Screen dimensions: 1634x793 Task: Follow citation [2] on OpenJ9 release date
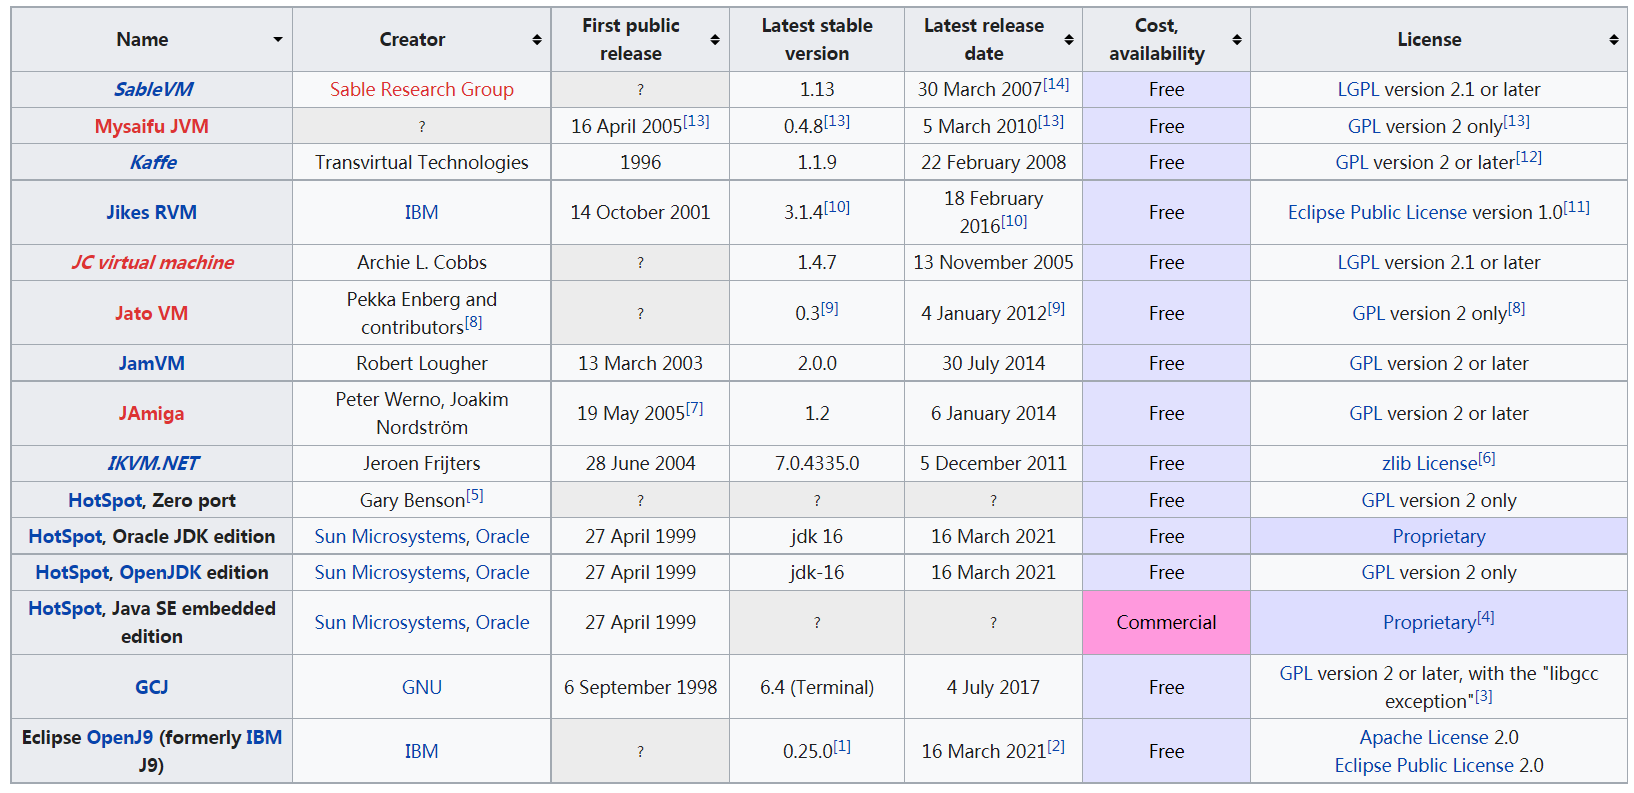[x=1056, y=746]
